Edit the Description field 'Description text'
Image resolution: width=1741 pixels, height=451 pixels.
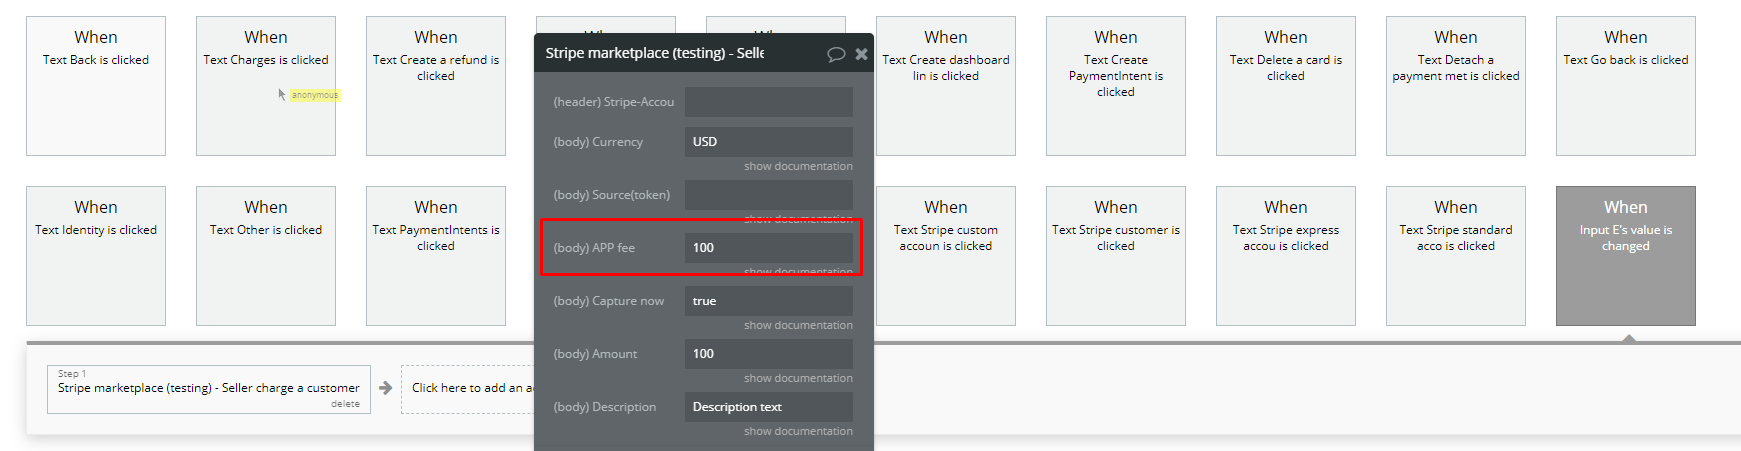pos(769,407)
